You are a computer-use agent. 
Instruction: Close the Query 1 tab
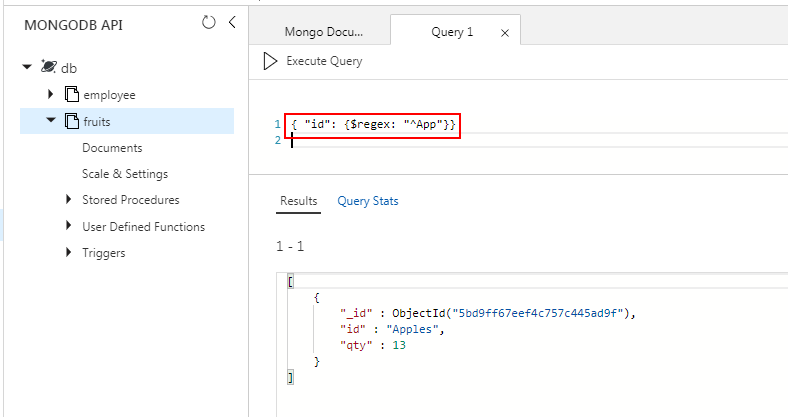point(504,33)
